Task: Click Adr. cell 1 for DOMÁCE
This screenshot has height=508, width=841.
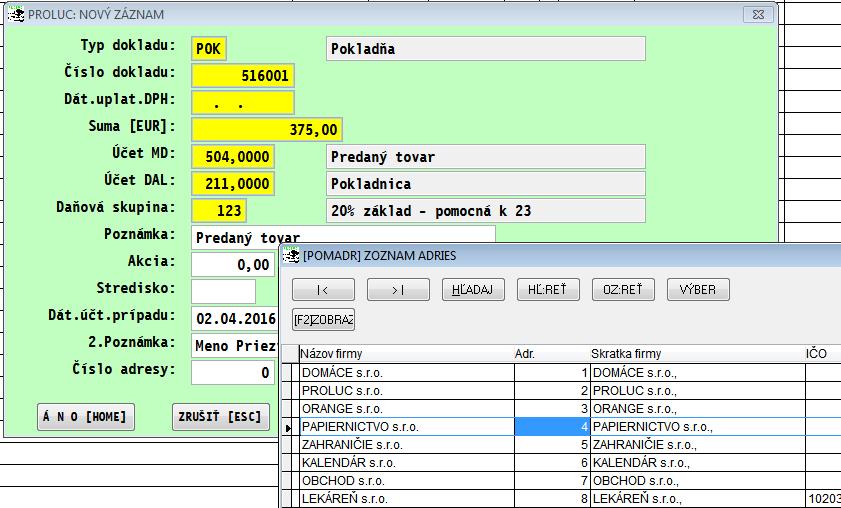Action: point(552,373)
